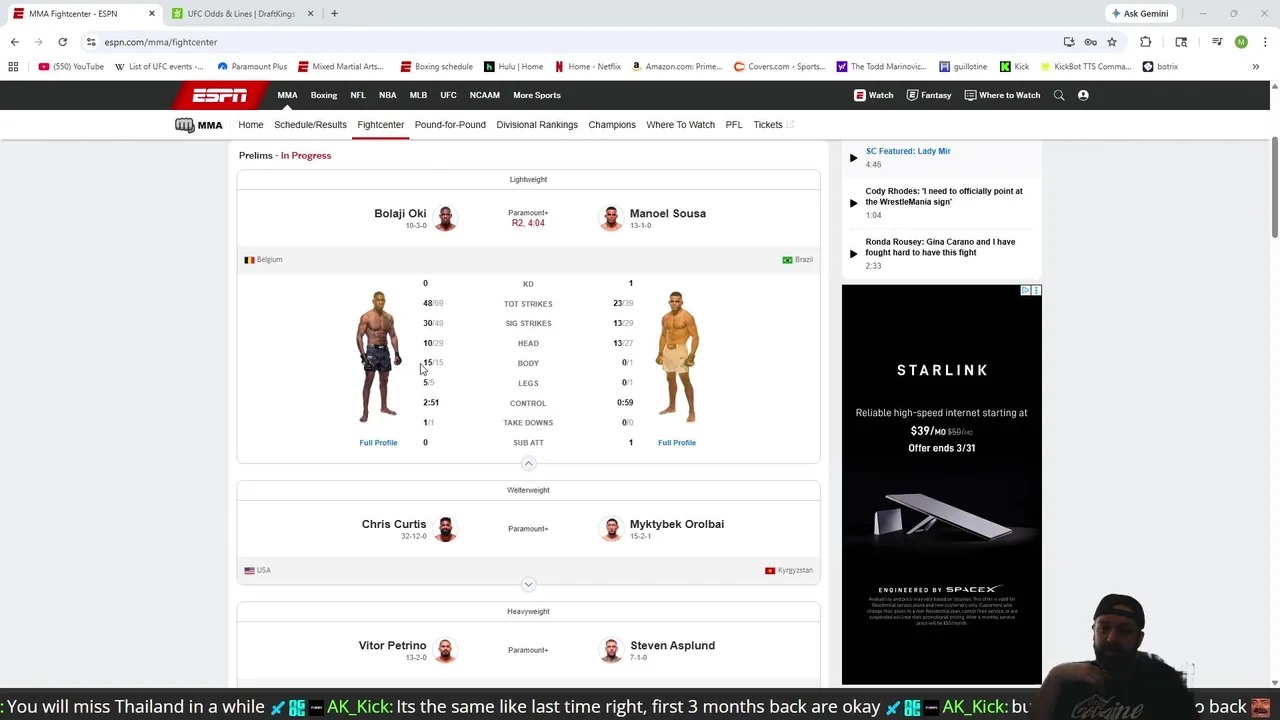Open the Chrome profile avatar
This screenshot has width=1280, height=720.
[1241, 42]
